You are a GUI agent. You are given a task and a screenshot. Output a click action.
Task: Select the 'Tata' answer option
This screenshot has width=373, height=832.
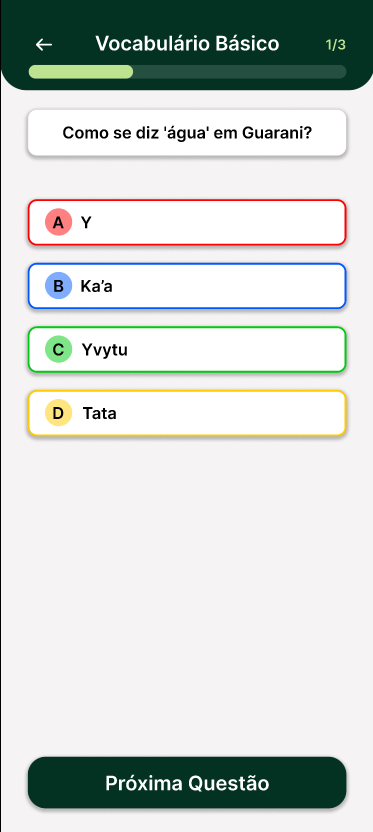pyautogui.click(x=187, y=413)
